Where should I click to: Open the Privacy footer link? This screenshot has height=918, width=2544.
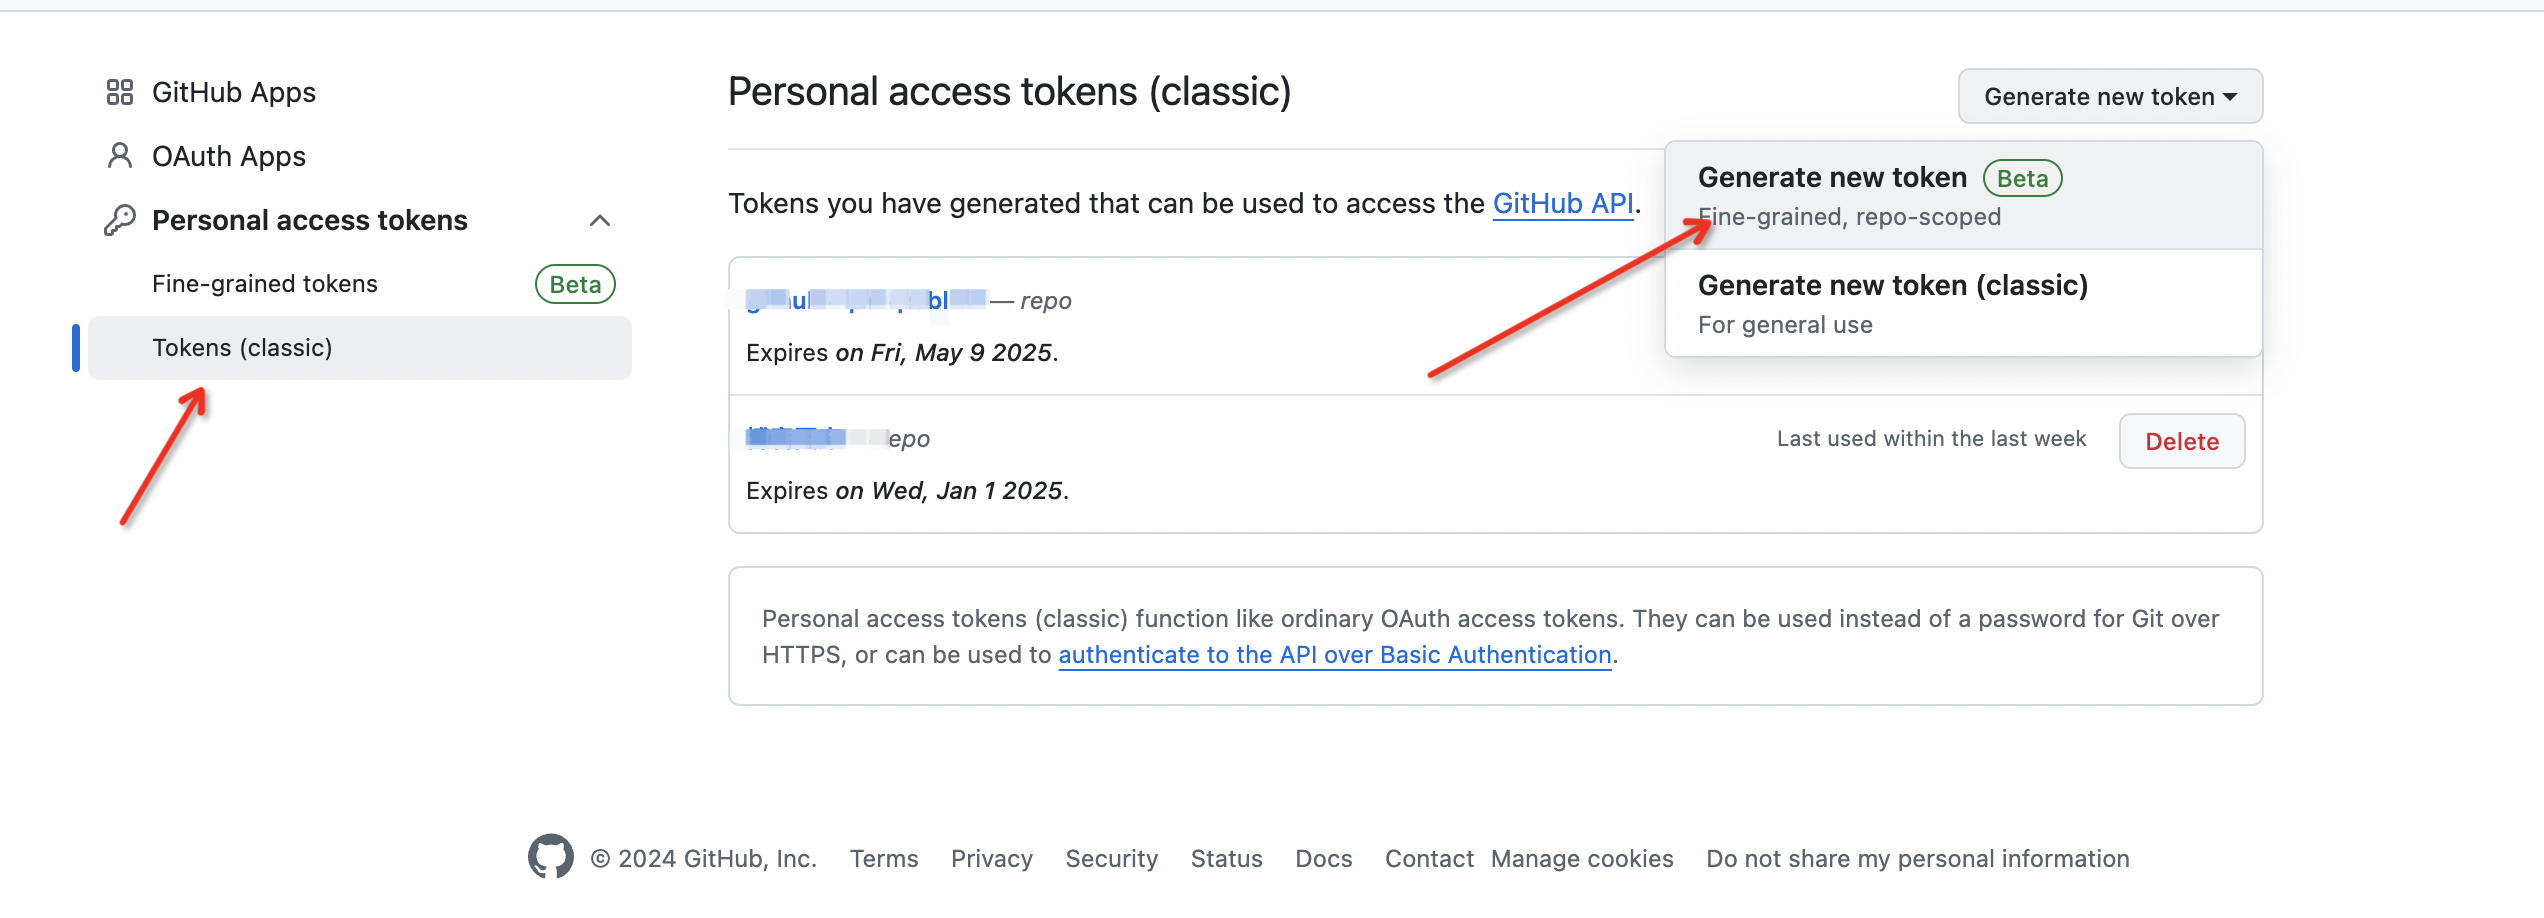click(992, 859)
